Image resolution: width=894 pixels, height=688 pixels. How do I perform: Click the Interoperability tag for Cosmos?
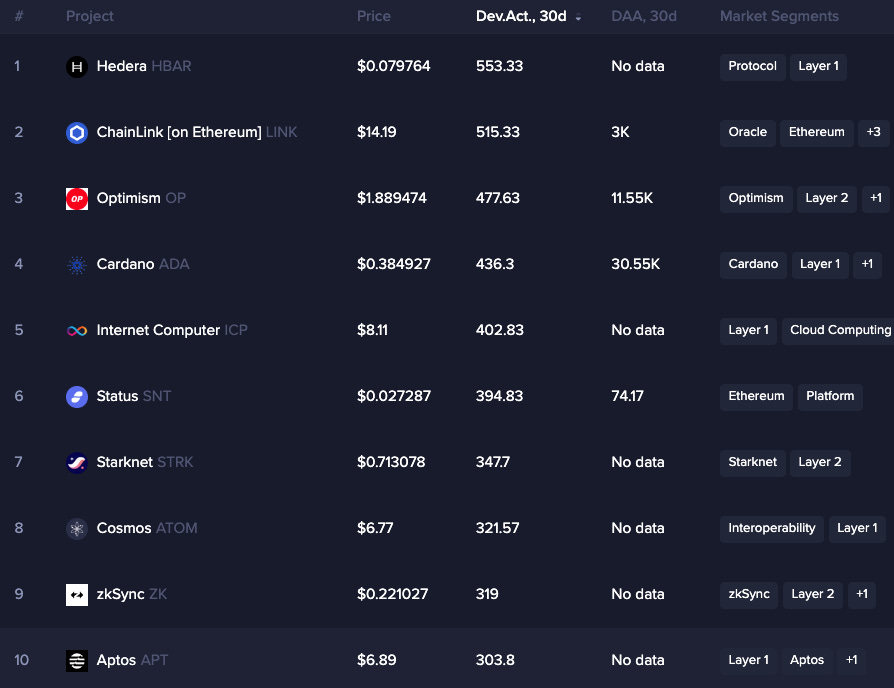click(772, 529)
